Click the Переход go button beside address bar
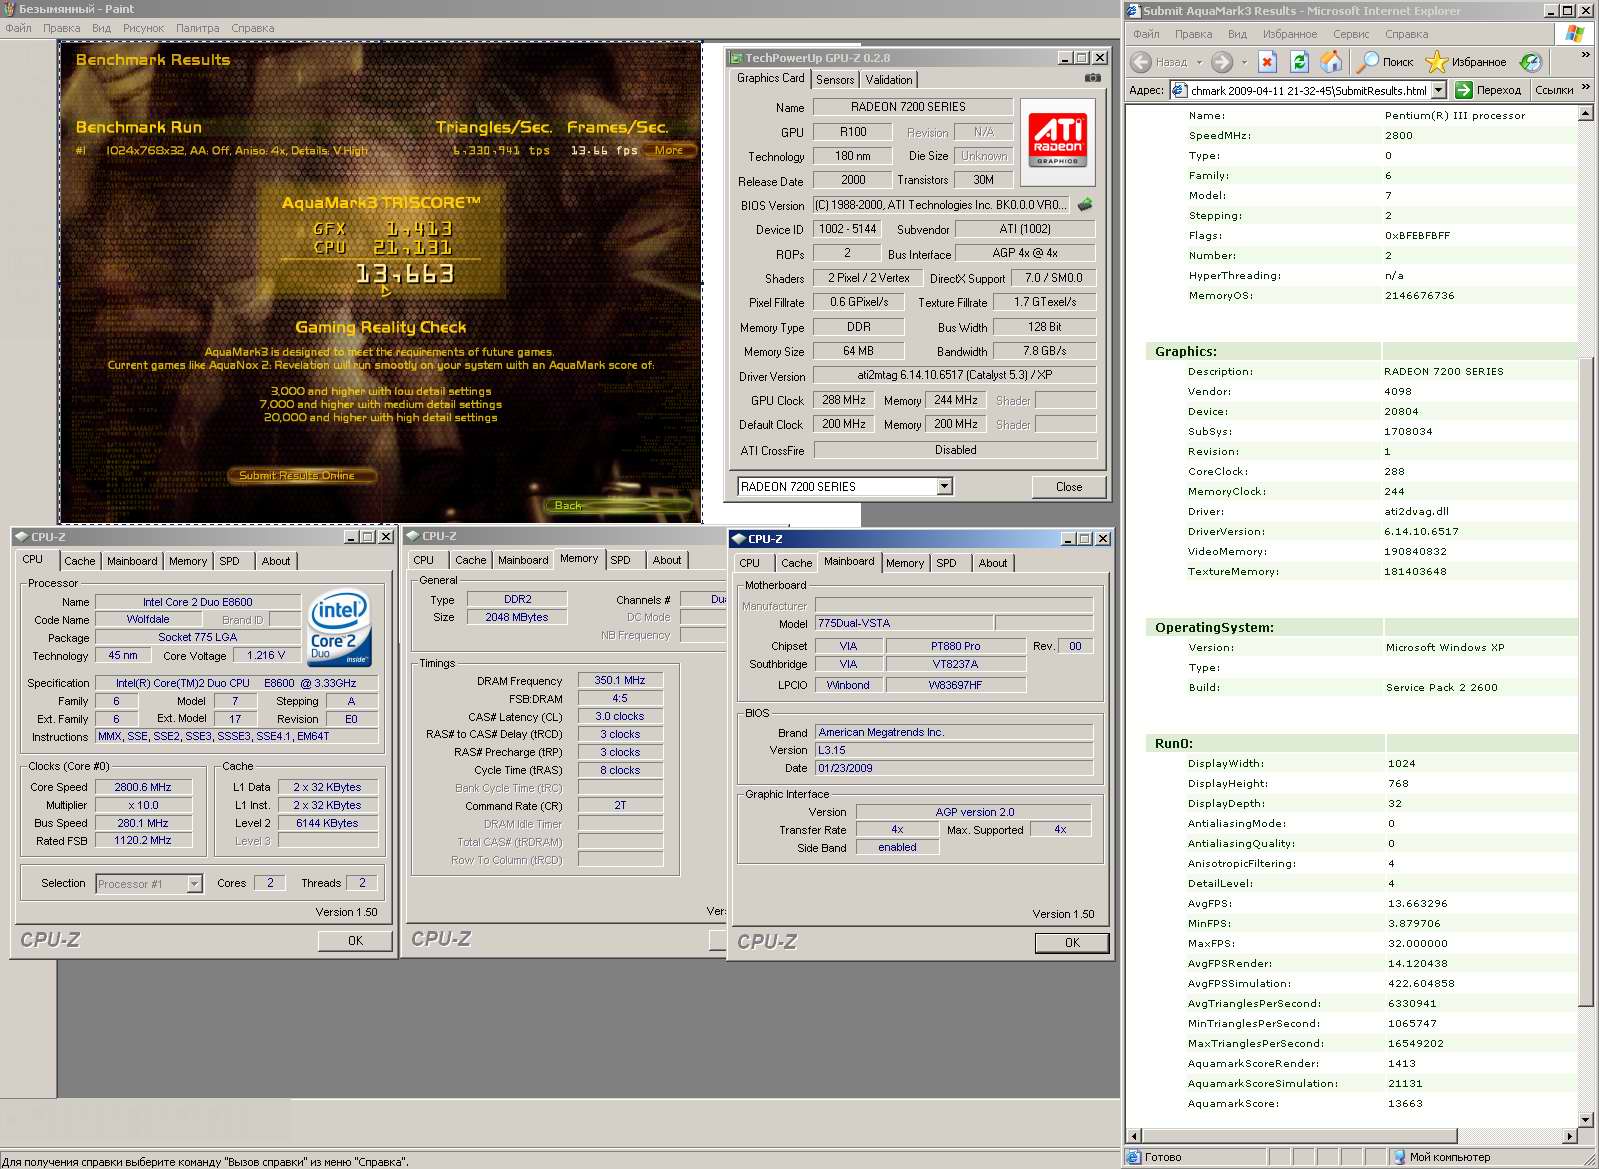1599x1169 pixels. coord(1489,90)
